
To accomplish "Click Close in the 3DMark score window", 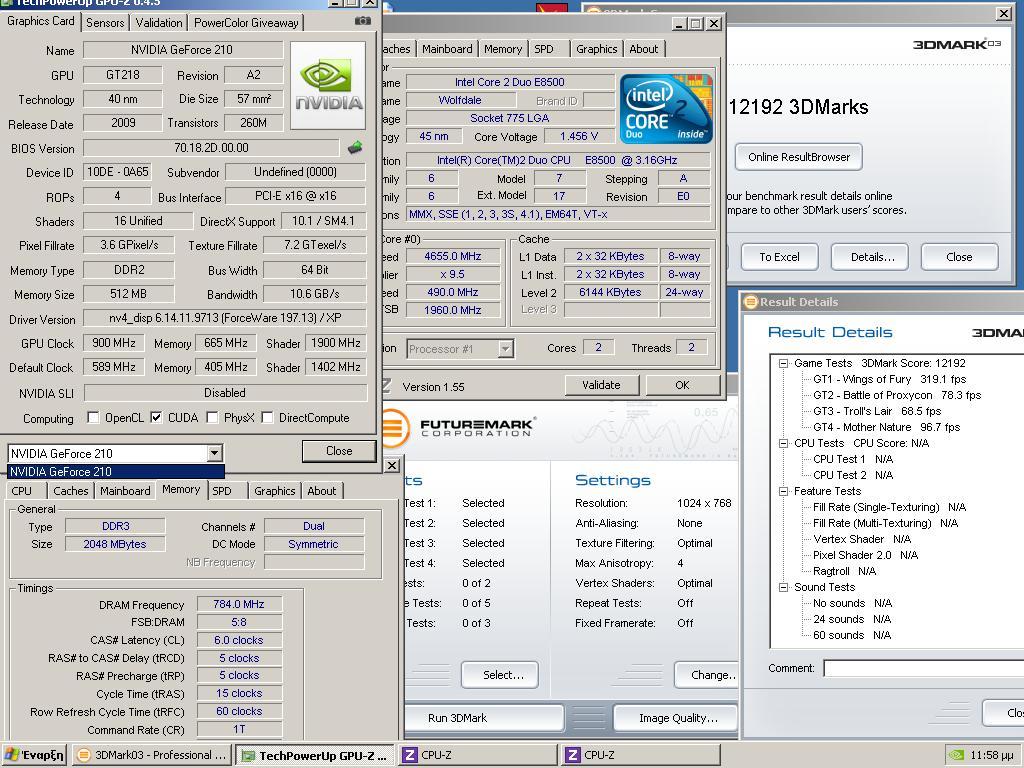I will coord(959,257).
